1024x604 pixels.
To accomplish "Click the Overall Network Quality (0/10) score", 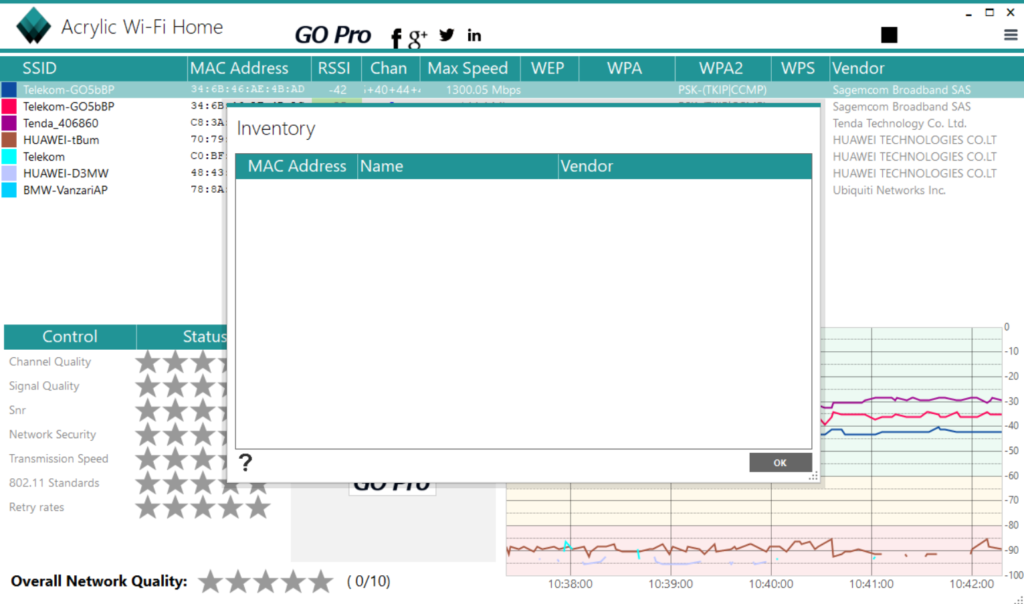I will pos(368,581).
